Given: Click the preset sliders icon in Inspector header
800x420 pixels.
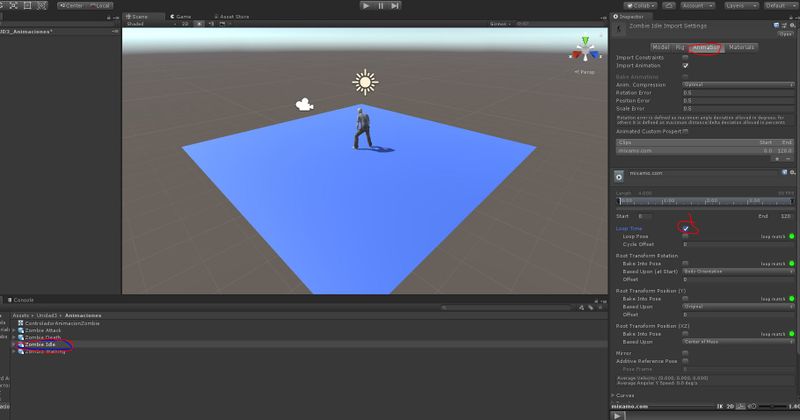Looking at the screenshot, I should pos(784,25).
